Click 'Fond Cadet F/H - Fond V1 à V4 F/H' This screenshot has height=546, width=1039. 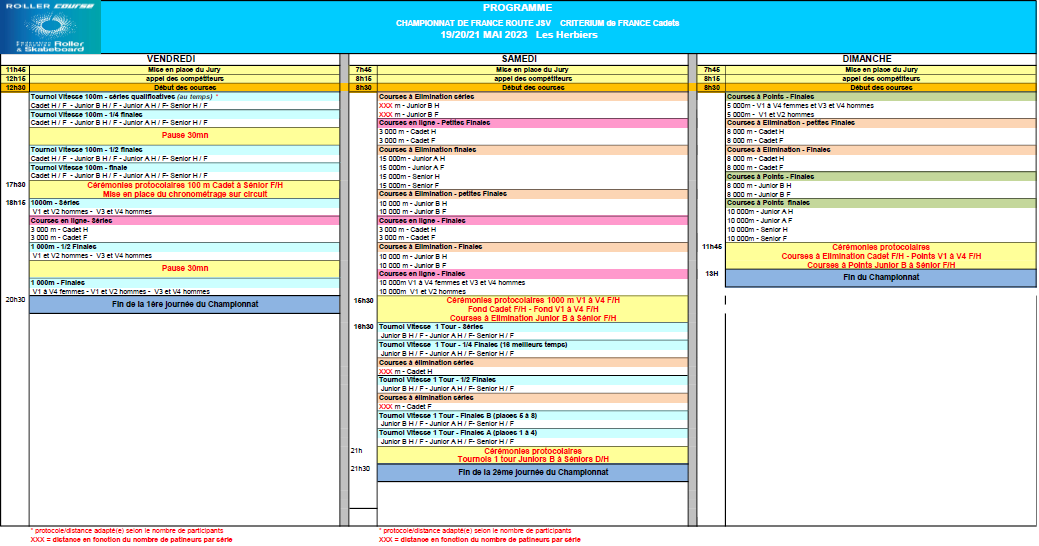pyautogui.click(x=533, y=309)
